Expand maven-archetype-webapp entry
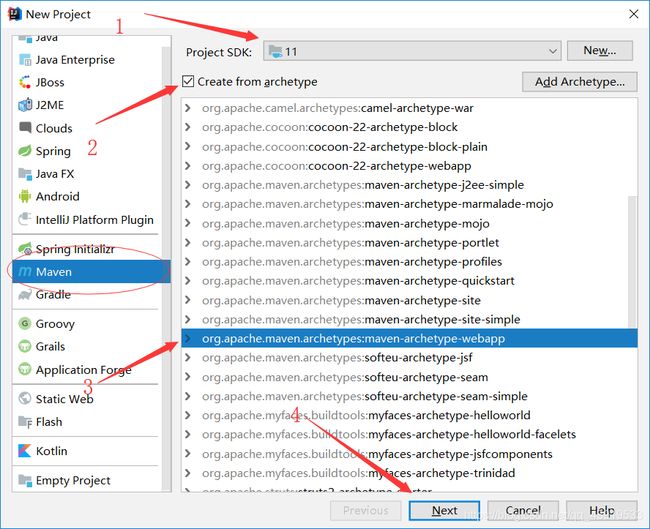Screen dimensions: 650x529 [188, 338]
